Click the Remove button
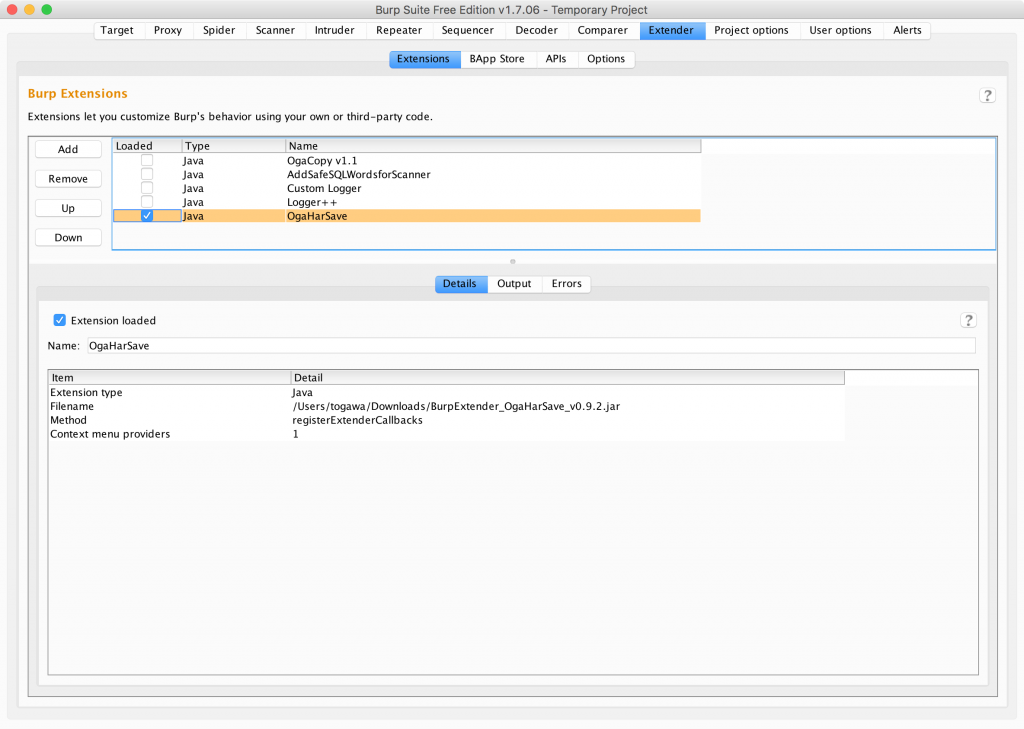The width and height of the screenshot is (1024, 729). 68,179
